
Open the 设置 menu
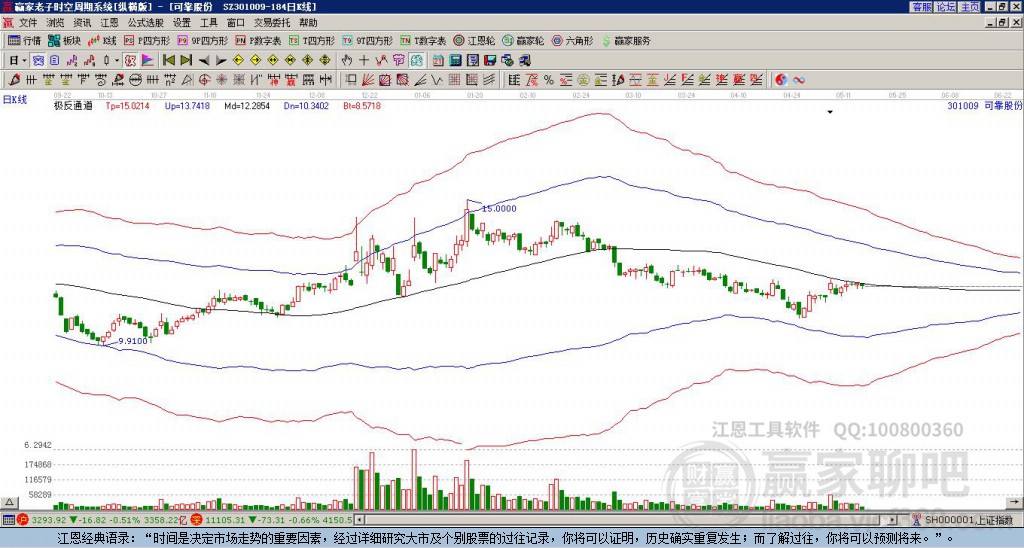(182, 23)
